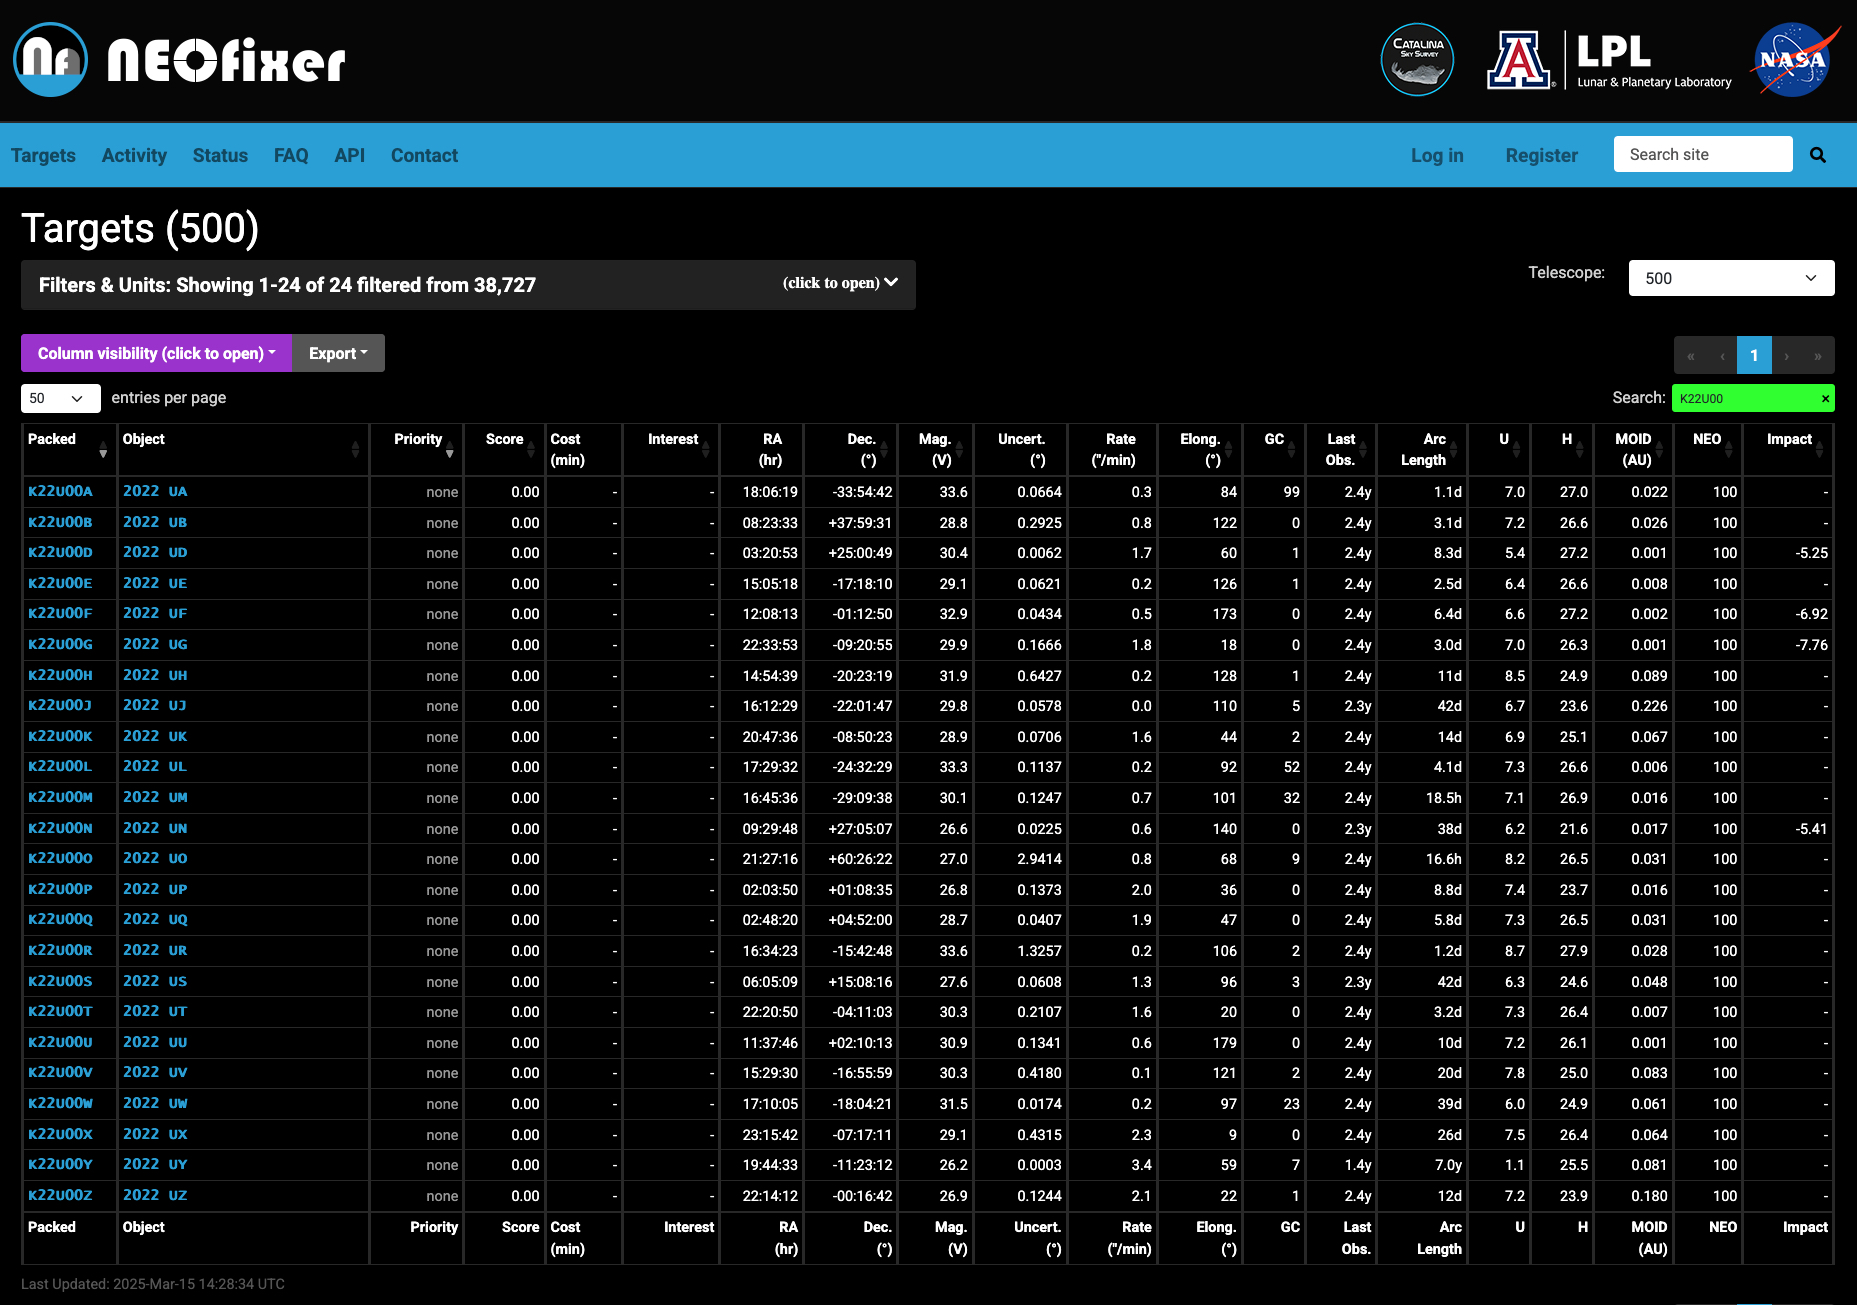Sort by the Impact column header
The width and height of the screenshot is (1857, 1305).
[x=1788, y=440]
